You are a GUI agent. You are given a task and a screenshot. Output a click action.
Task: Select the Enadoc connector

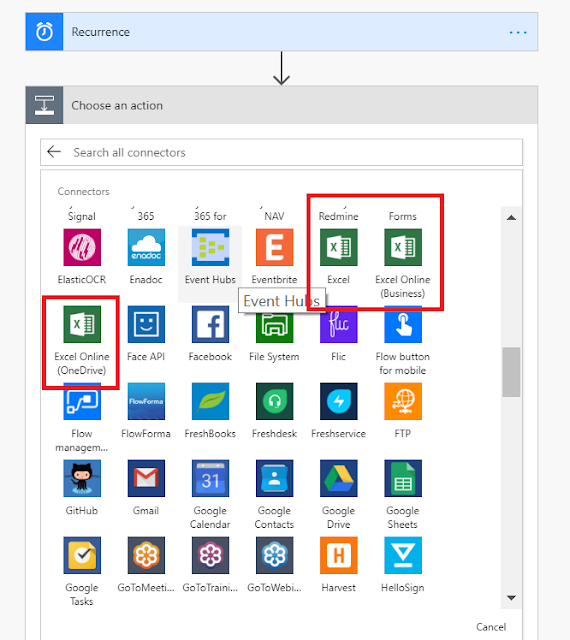146,247
